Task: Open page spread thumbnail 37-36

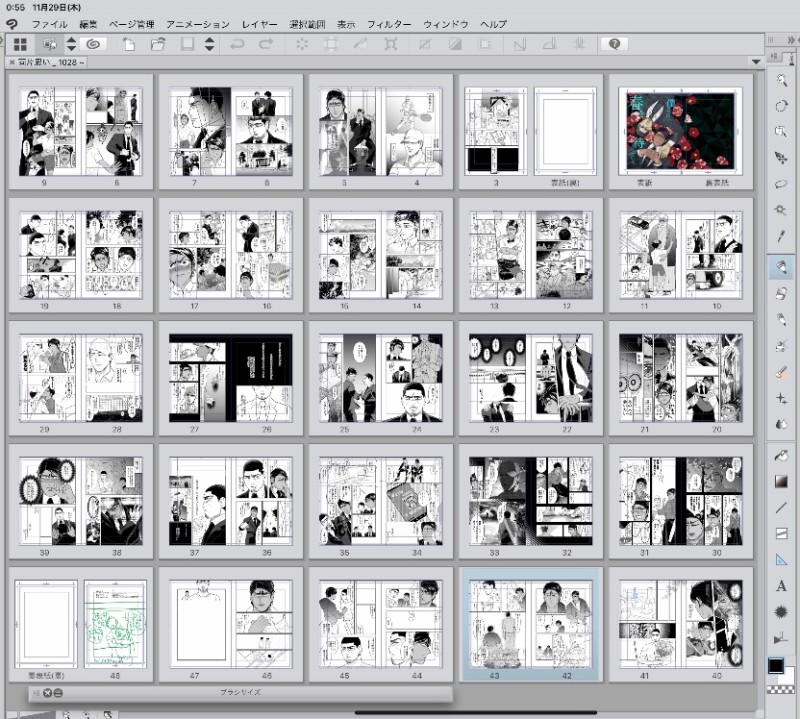Action: click(231, 501)
